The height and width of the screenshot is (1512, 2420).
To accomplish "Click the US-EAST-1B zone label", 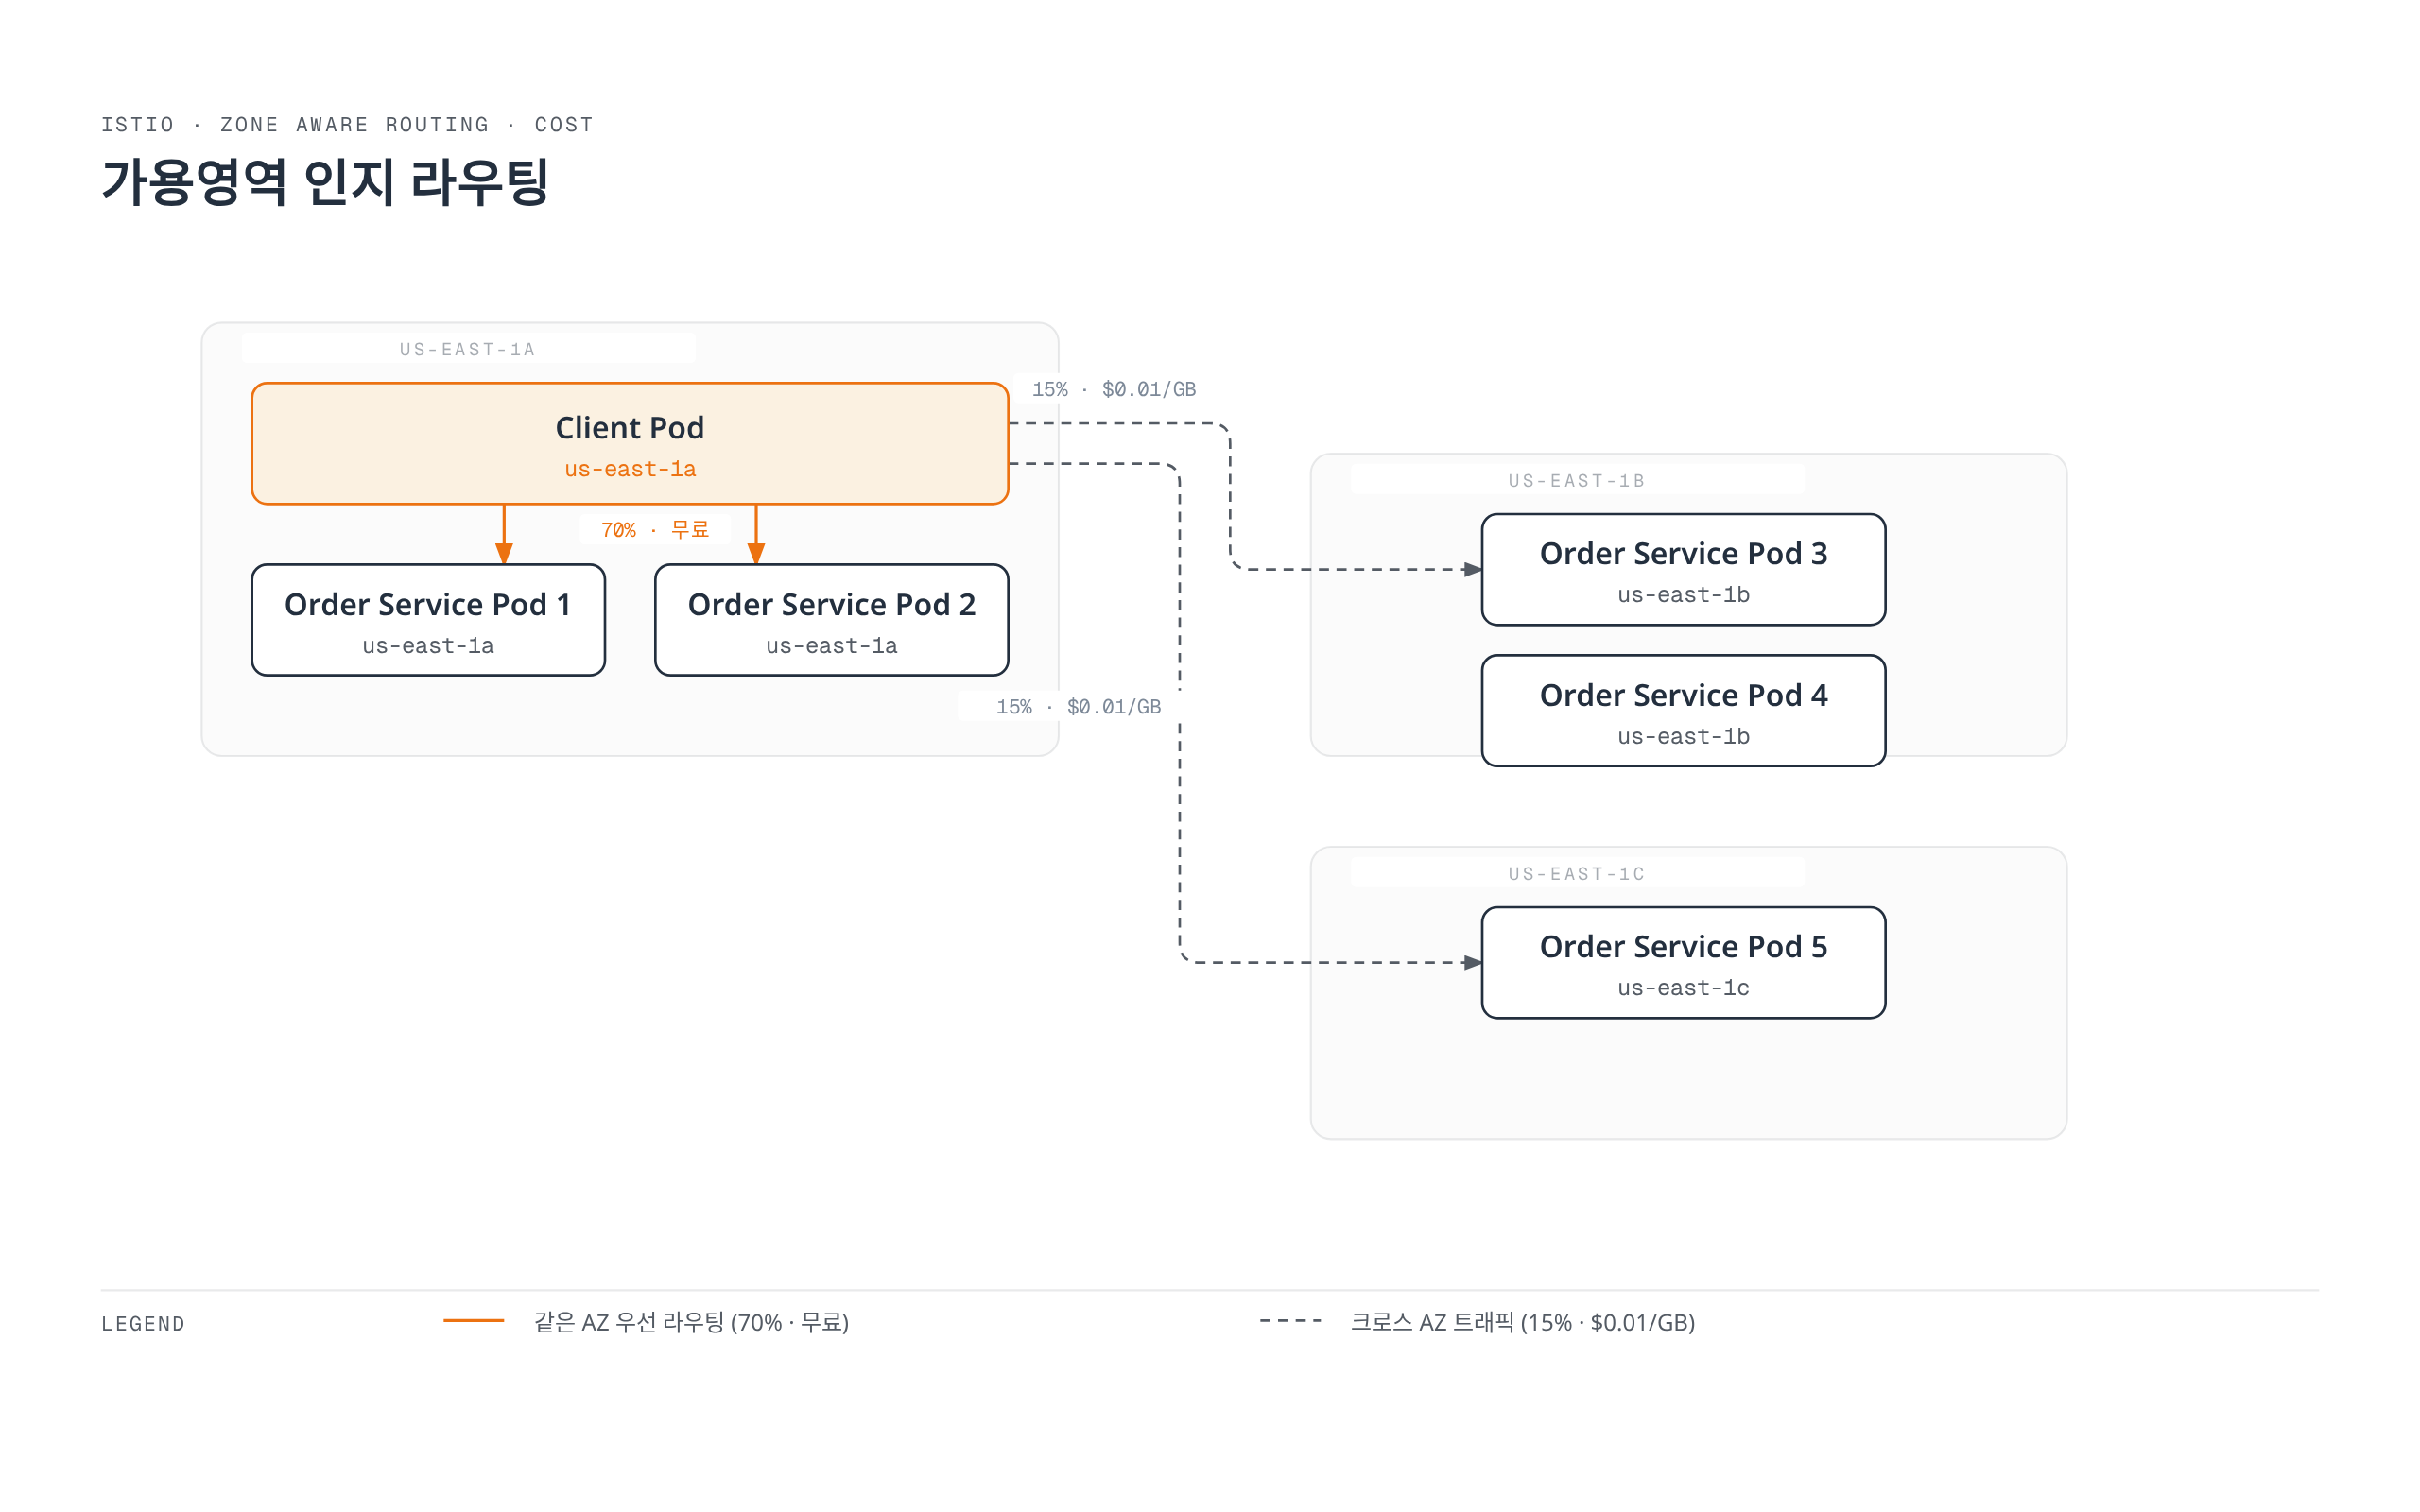I will pyautogui.click(x=1577, y=481).
